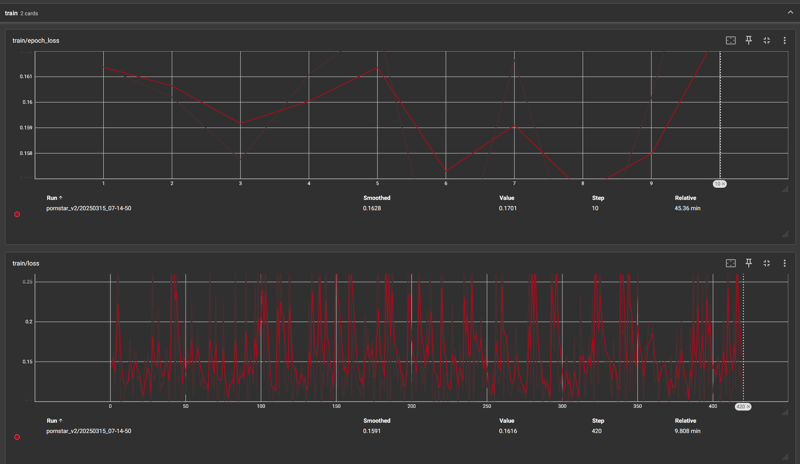Sort by Run column in epoch_loss table
Image resolution: width=800 pixels, height=464 pixels.
tap(54, 198)
